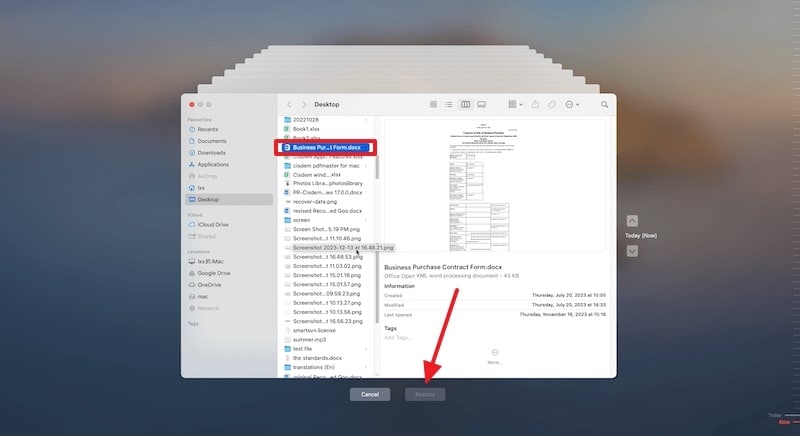The width and height of the screenshot is (800, 436).
Task: Expand the 'screen' folder chevron
Action: [366, 220]
